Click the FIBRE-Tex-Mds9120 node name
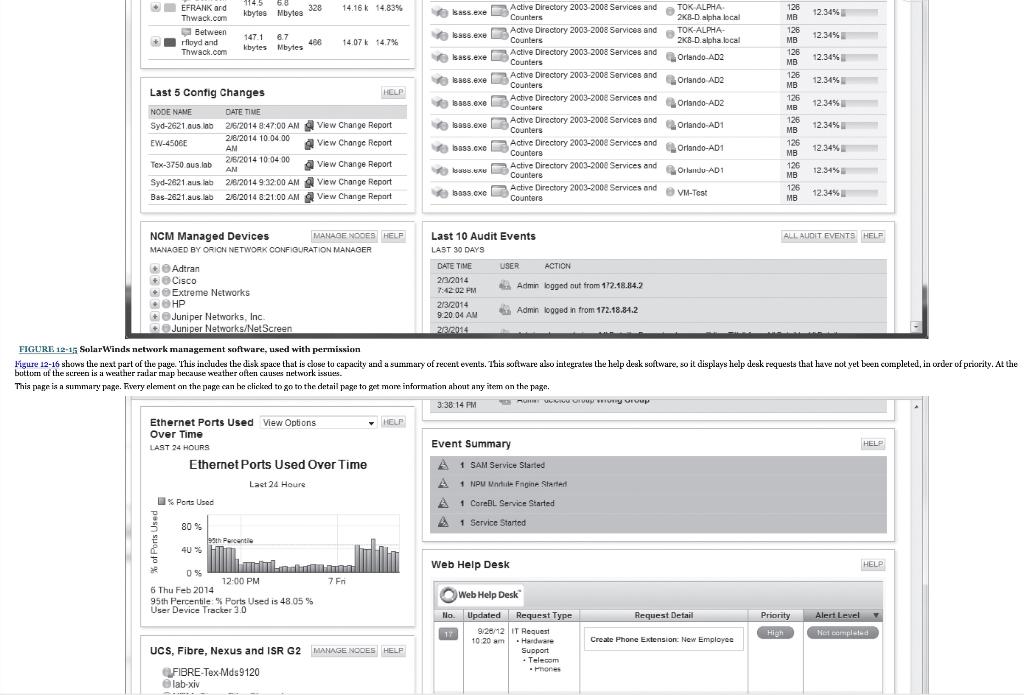Viewport: 1024px width, 695px height. (216, 672)
